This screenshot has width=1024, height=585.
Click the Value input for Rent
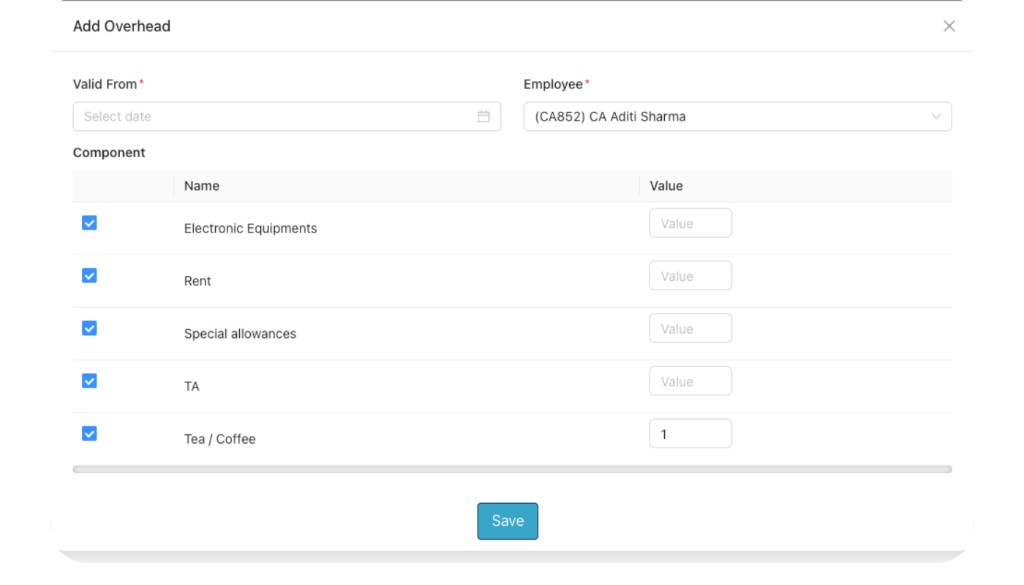point(690,275)
